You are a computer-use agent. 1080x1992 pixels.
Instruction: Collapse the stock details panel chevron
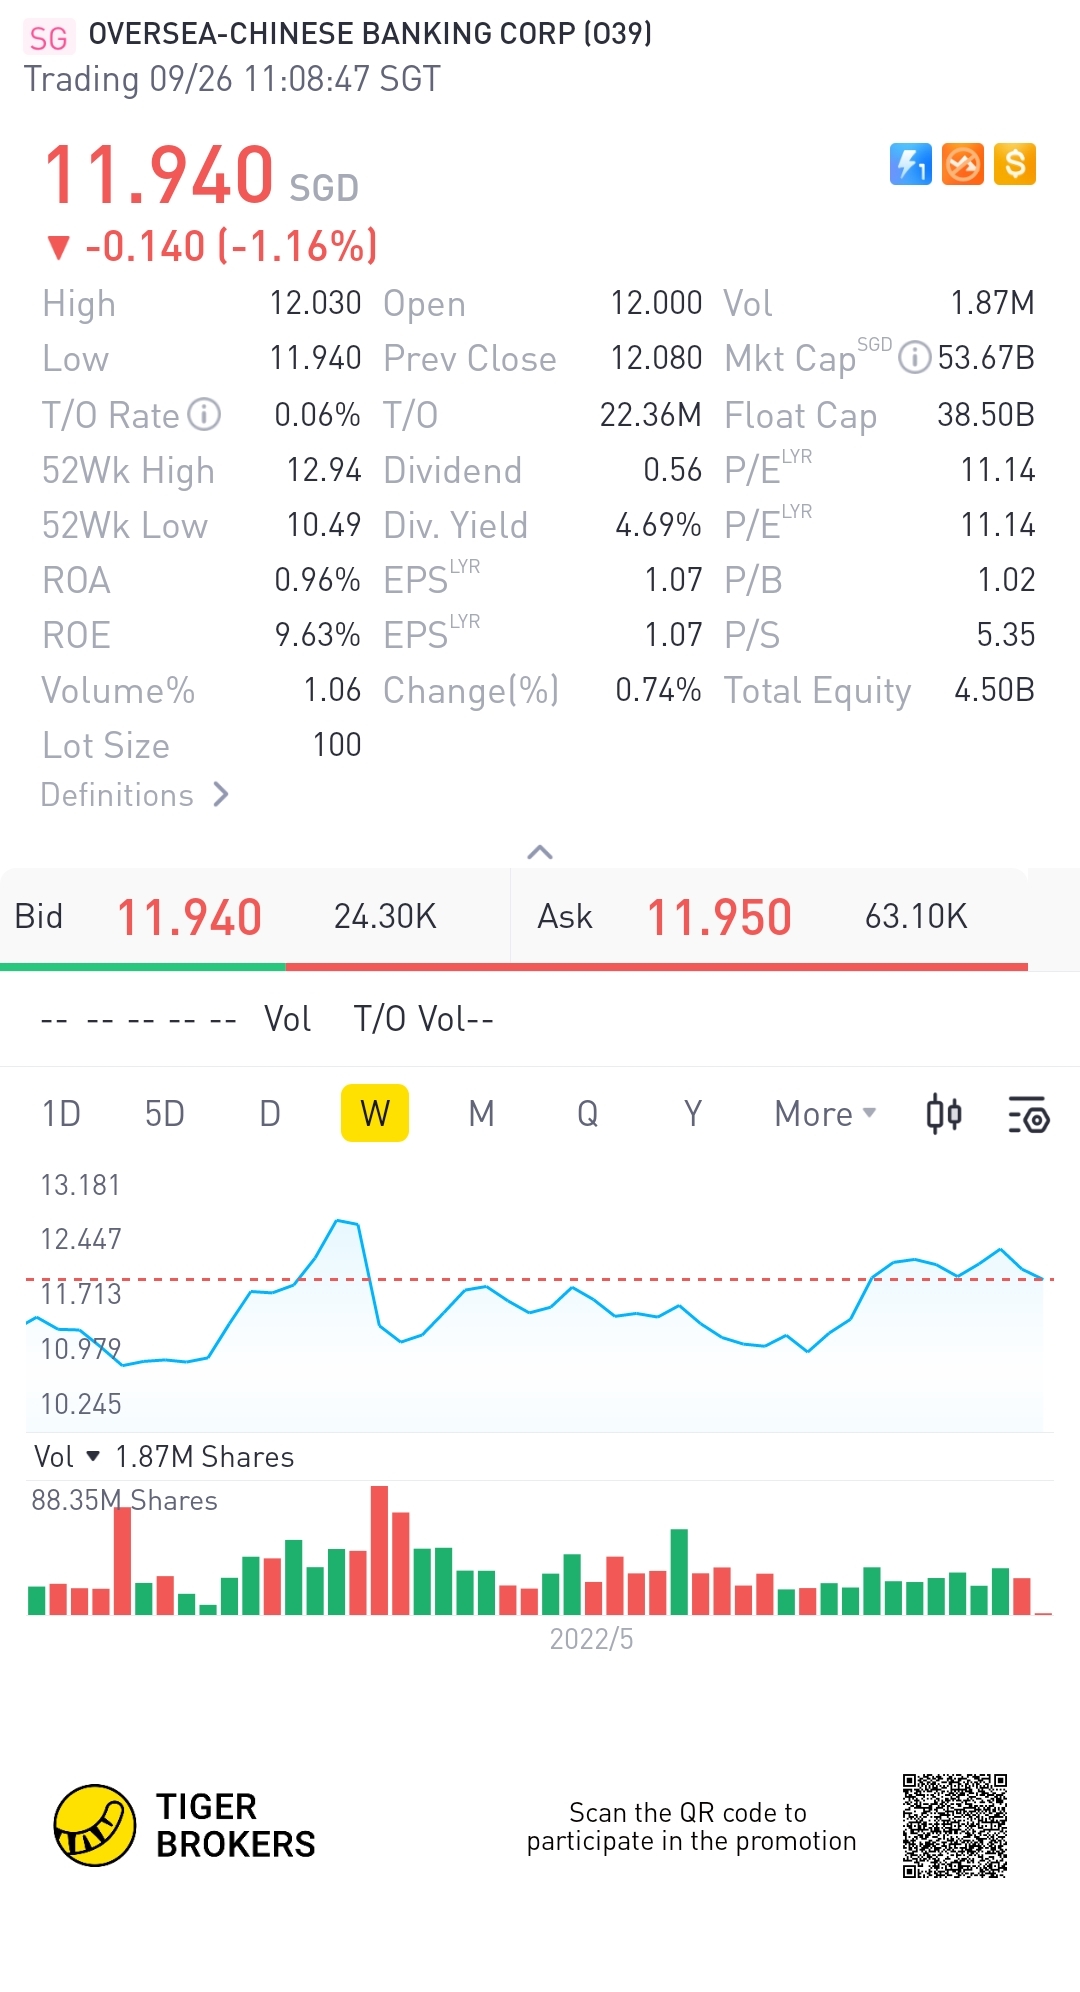tap(540, 852)
